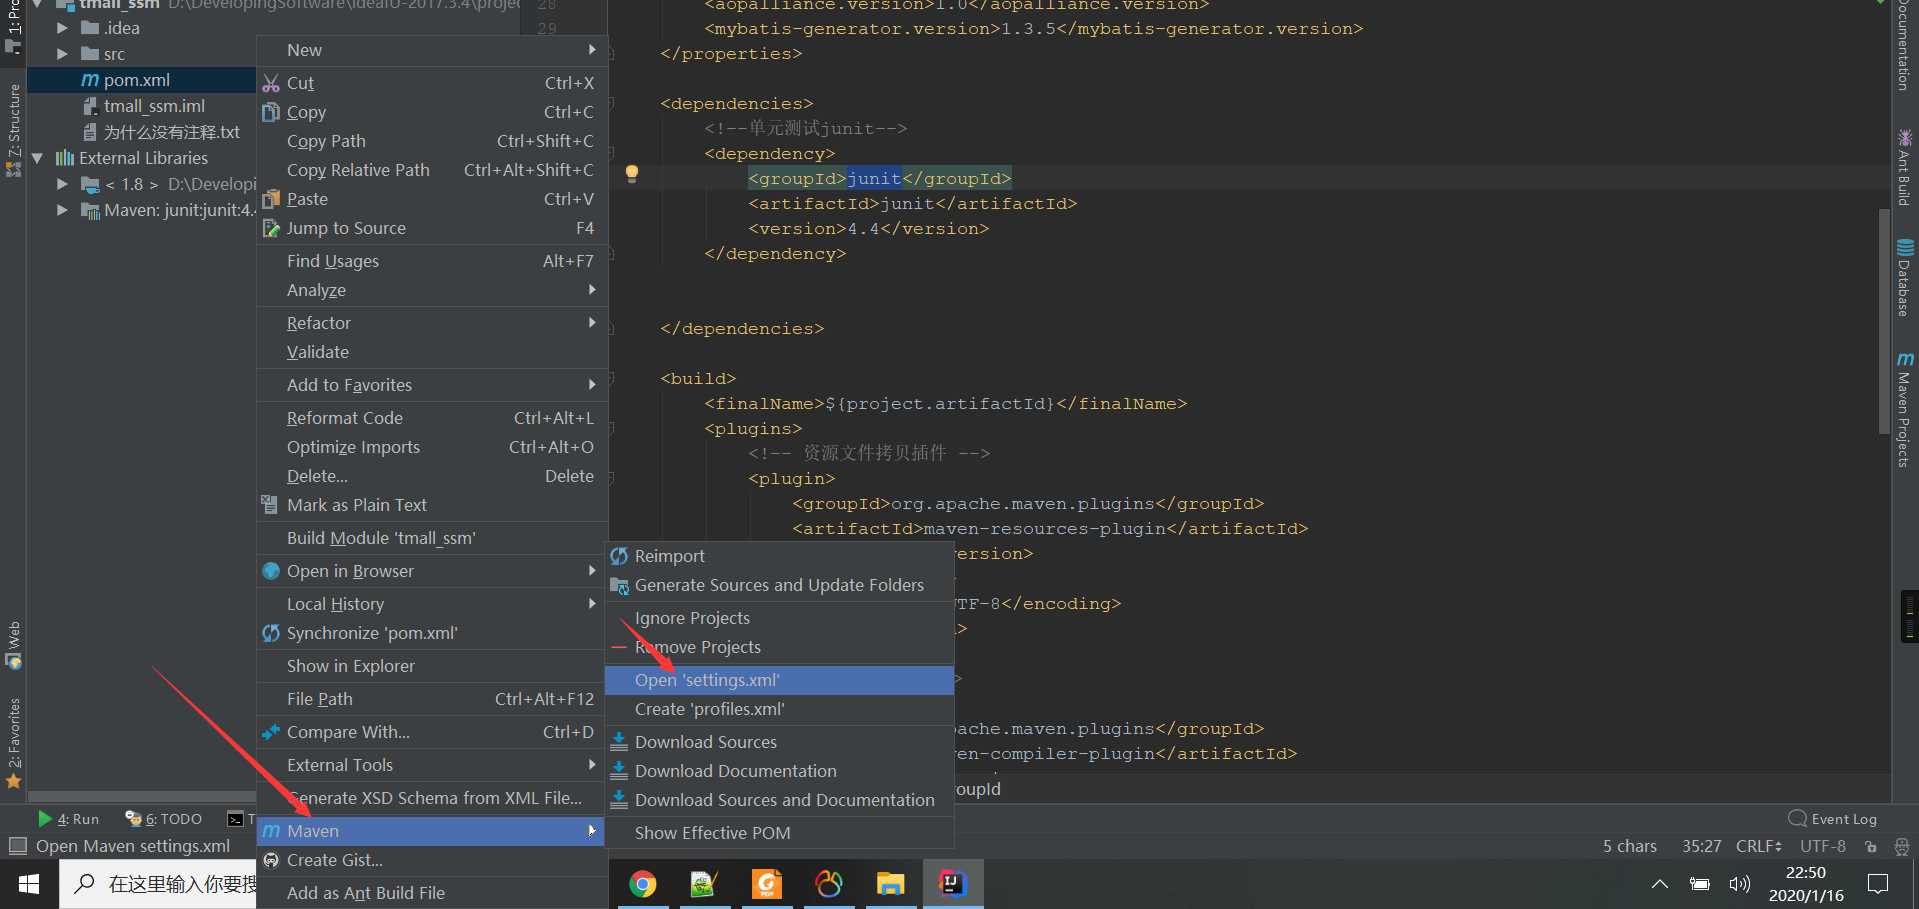1919x909 pixels.
Task: Click the IntelliJ IDEA taskbar icon
Action: pyautogui.click(x=952, y=884)
